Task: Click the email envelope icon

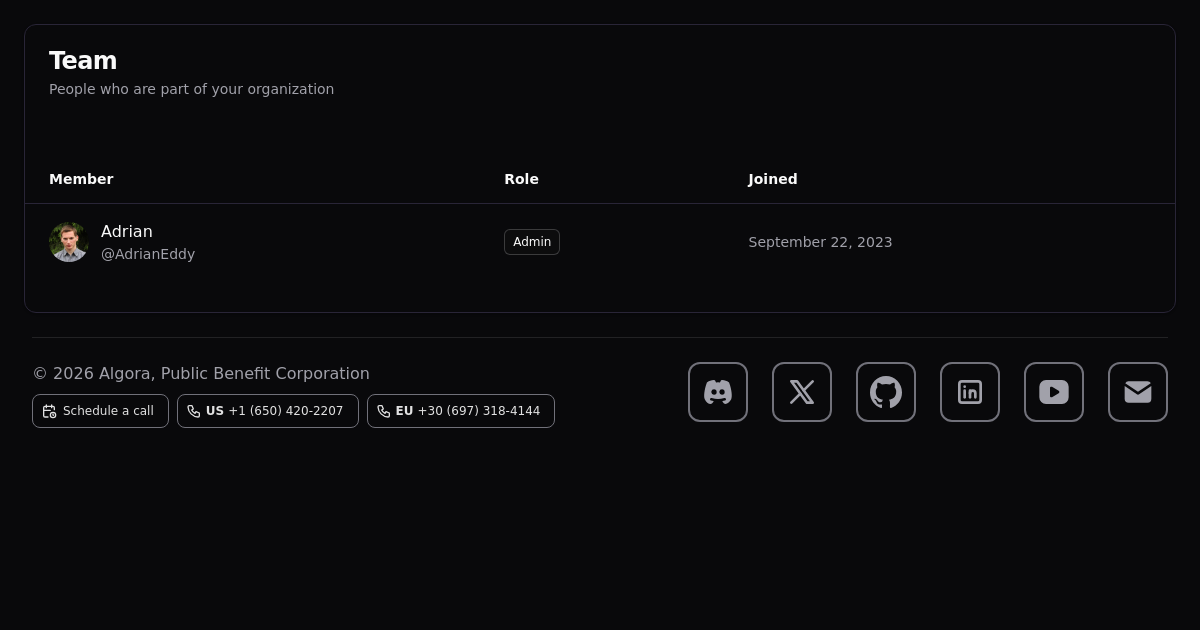Action: 1137,392
